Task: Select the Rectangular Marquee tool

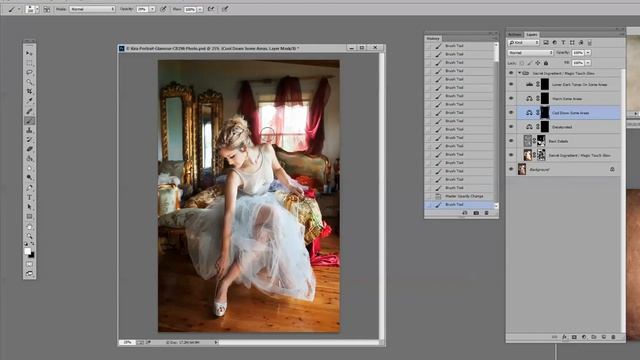Action: (29, 63)
